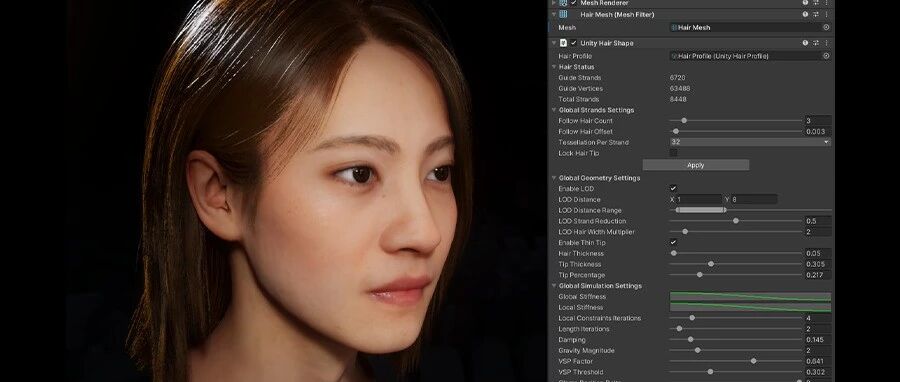The height and width of the screenshot is (382, 900).
Task: Enable the Lock Hair Tip checkbox
Action: (673, 153)
